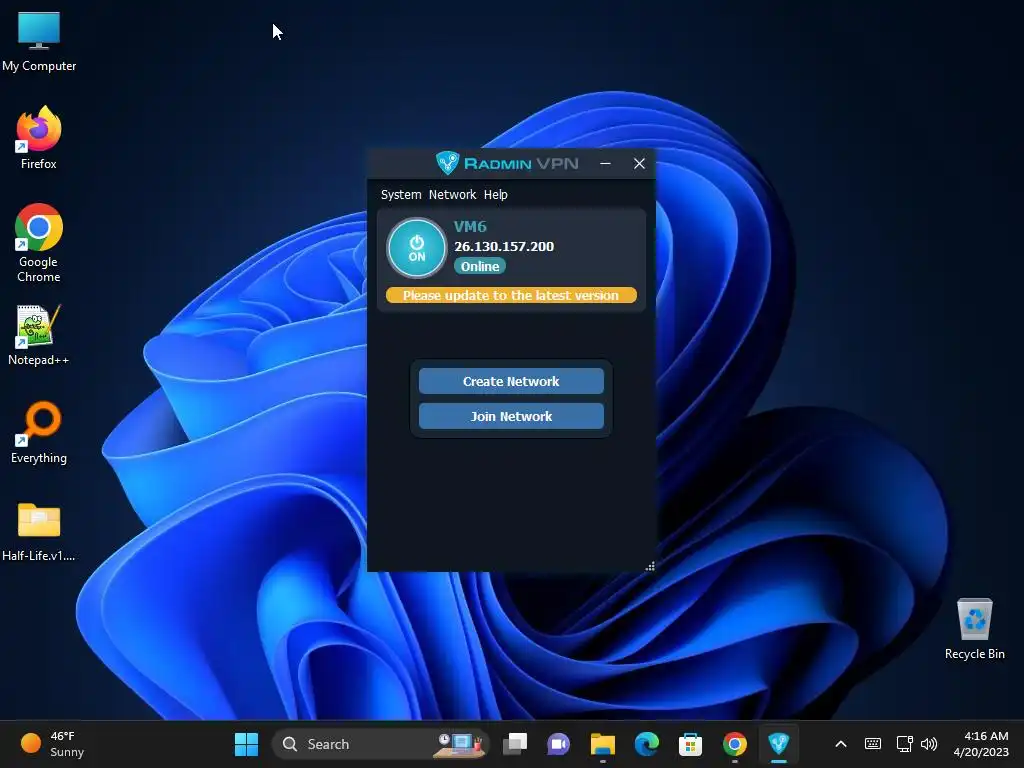This screenshot has height=768, width=1024.
Task: Click the IP address 26.130.157.200
Action: click(x=504, y=246)
